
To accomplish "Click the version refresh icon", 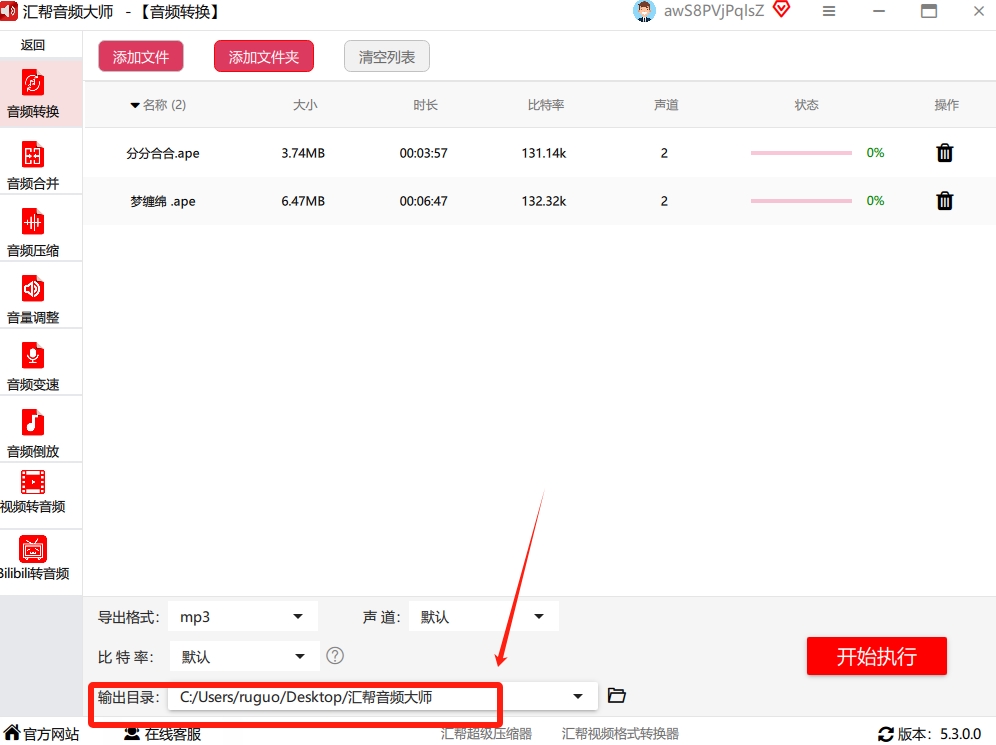I will click(885, 734).
